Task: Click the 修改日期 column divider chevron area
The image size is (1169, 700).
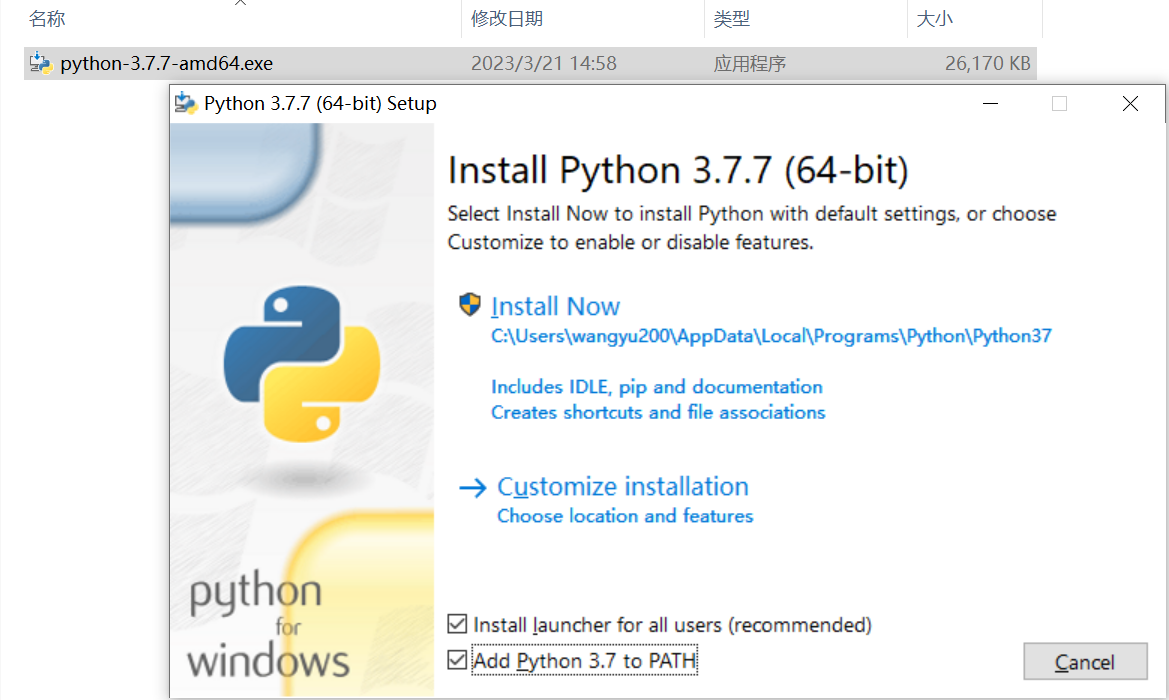Action: tap(703, 18)
